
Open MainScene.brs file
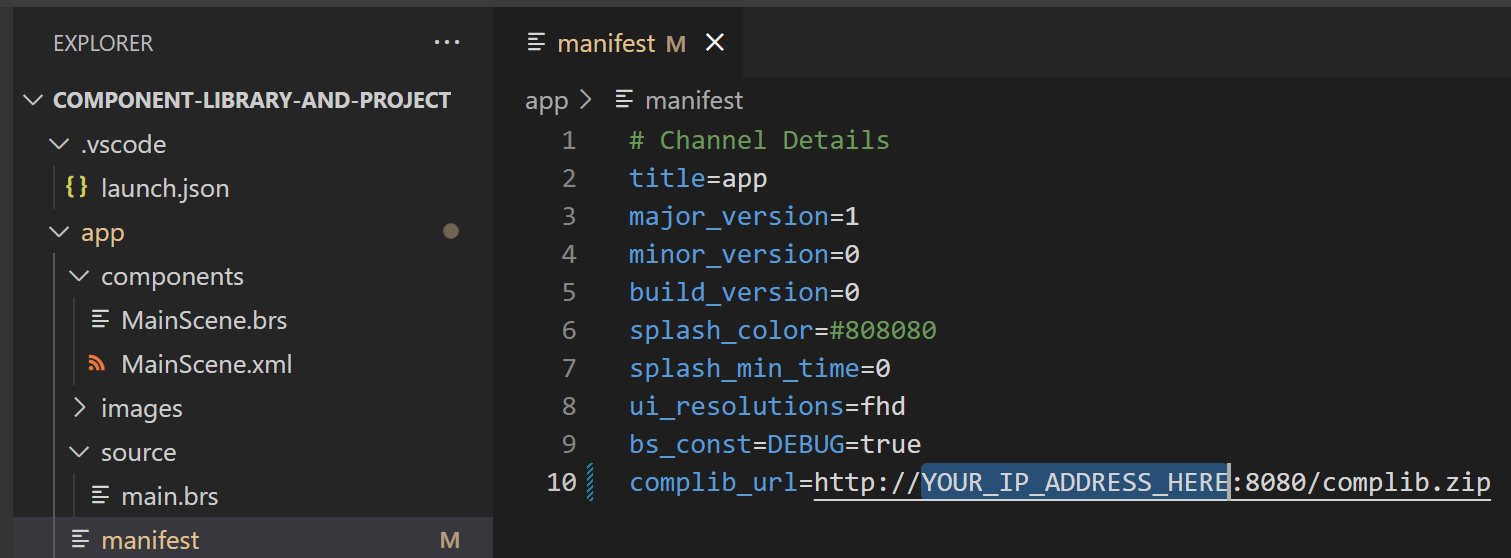pos(204,320)
